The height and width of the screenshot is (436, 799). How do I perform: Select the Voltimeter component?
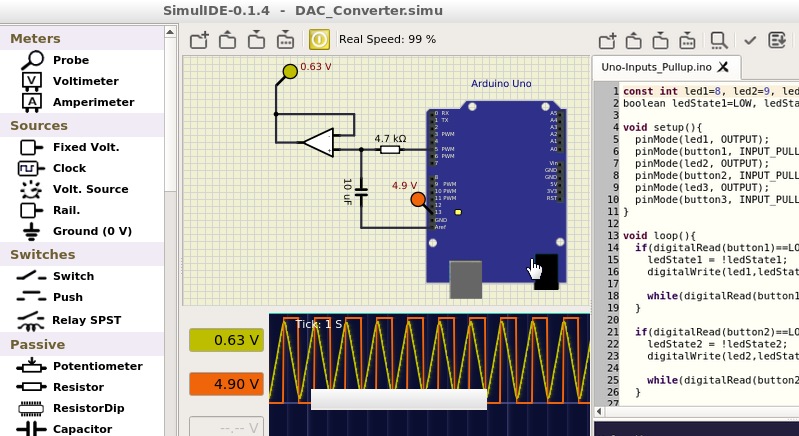[70, 81]
